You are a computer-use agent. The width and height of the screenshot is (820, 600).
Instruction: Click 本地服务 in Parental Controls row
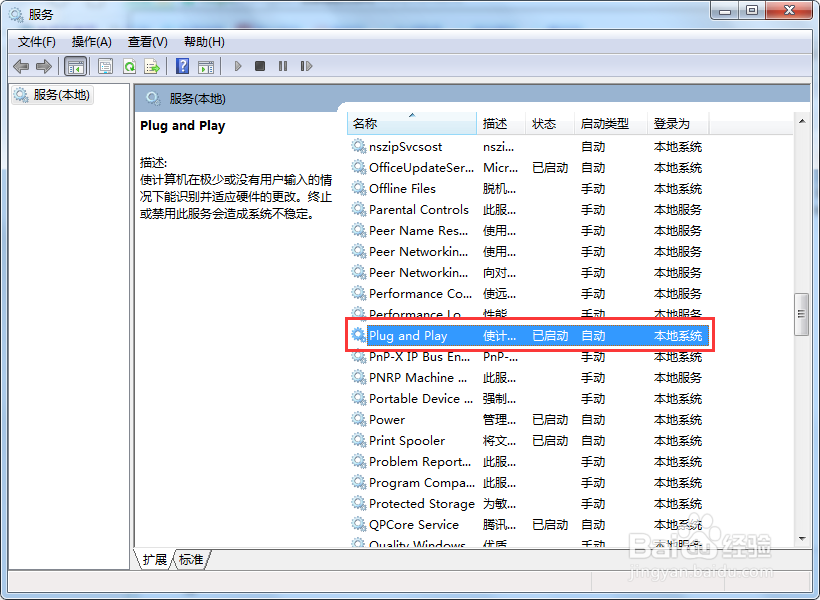point(678,209)
